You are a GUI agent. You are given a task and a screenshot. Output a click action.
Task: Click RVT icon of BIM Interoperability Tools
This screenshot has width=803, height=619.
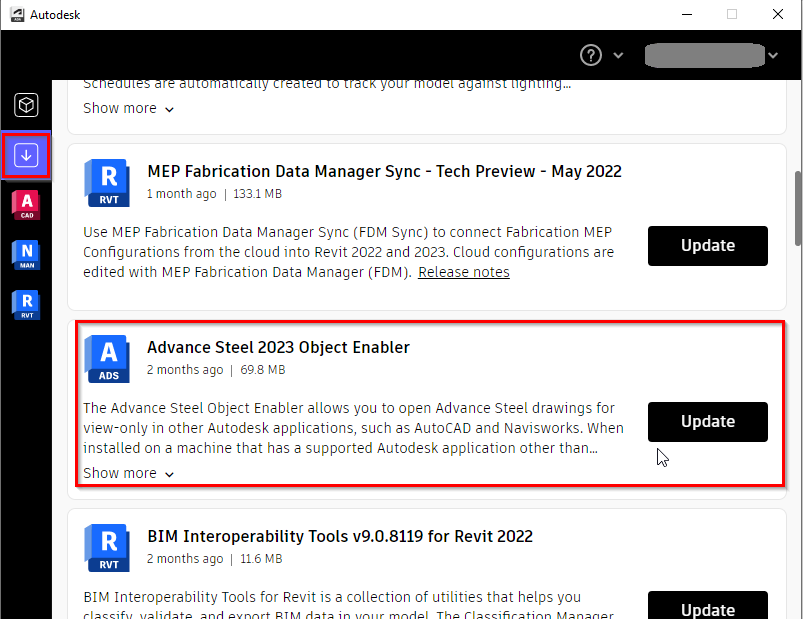tap(107, 548)
